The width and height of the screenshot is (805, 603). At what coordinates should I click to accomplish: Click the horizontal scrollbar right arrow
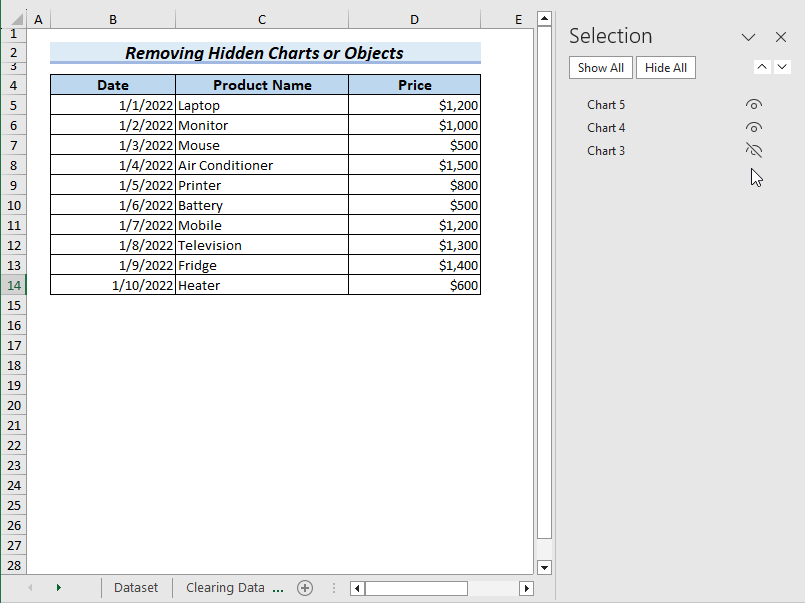pyautogui.click(x=526, y=588)
